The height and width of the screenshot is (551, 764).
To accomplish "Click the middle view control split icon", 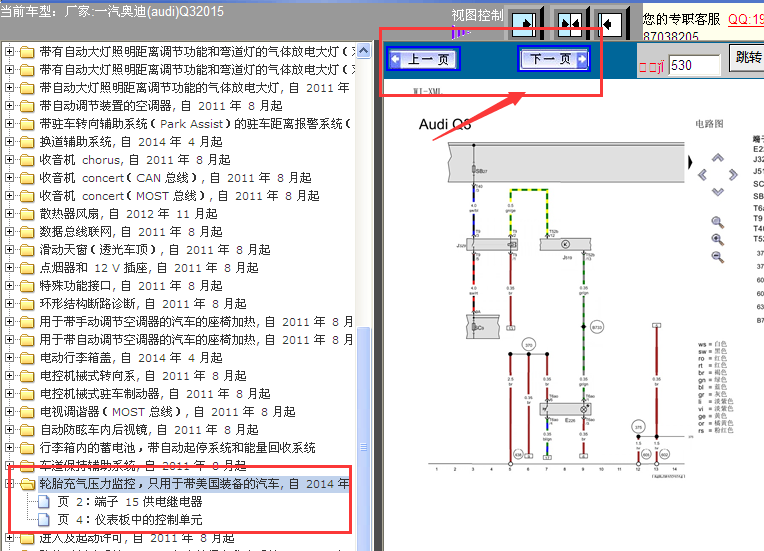I will tap(570, 23).
